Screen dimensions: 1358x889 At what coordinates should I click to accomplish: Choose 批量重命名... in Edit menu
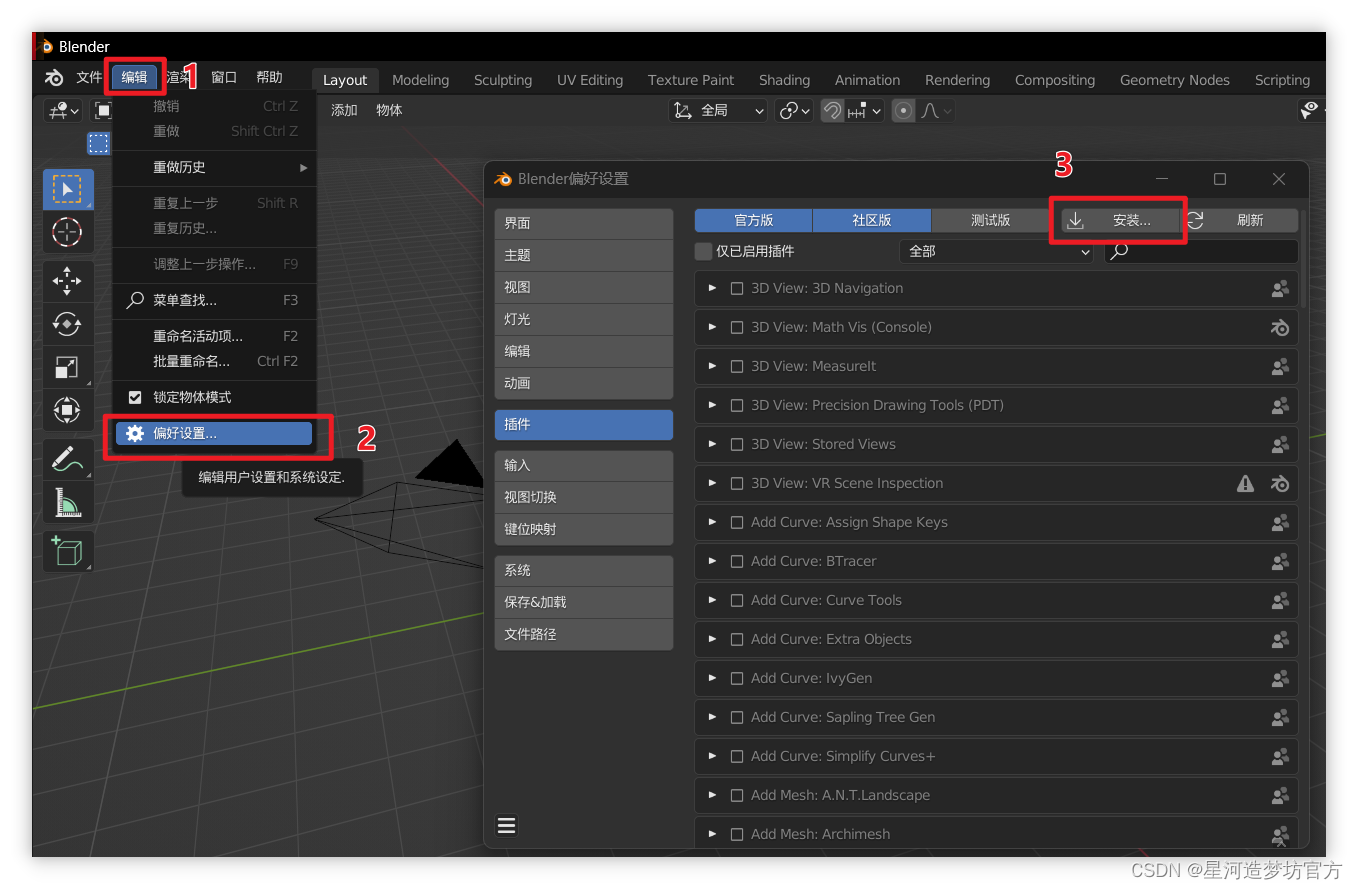tap(215, 361)
